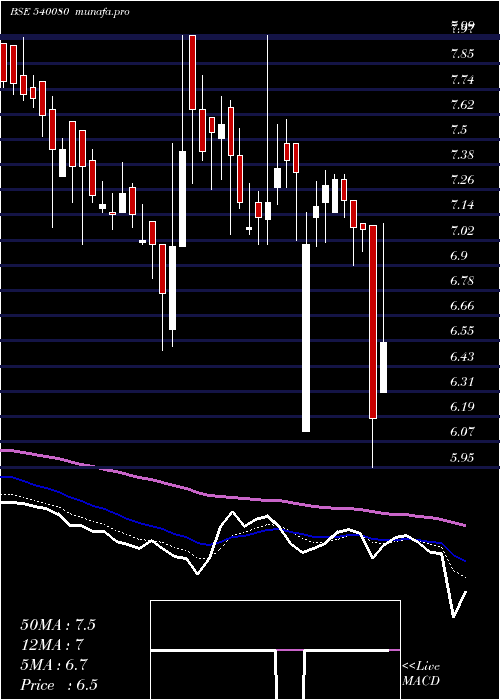Click the 6.43 price axis label
Viewport: 500px width, 700px height.
pyautogui.click(x=462, y=357)
